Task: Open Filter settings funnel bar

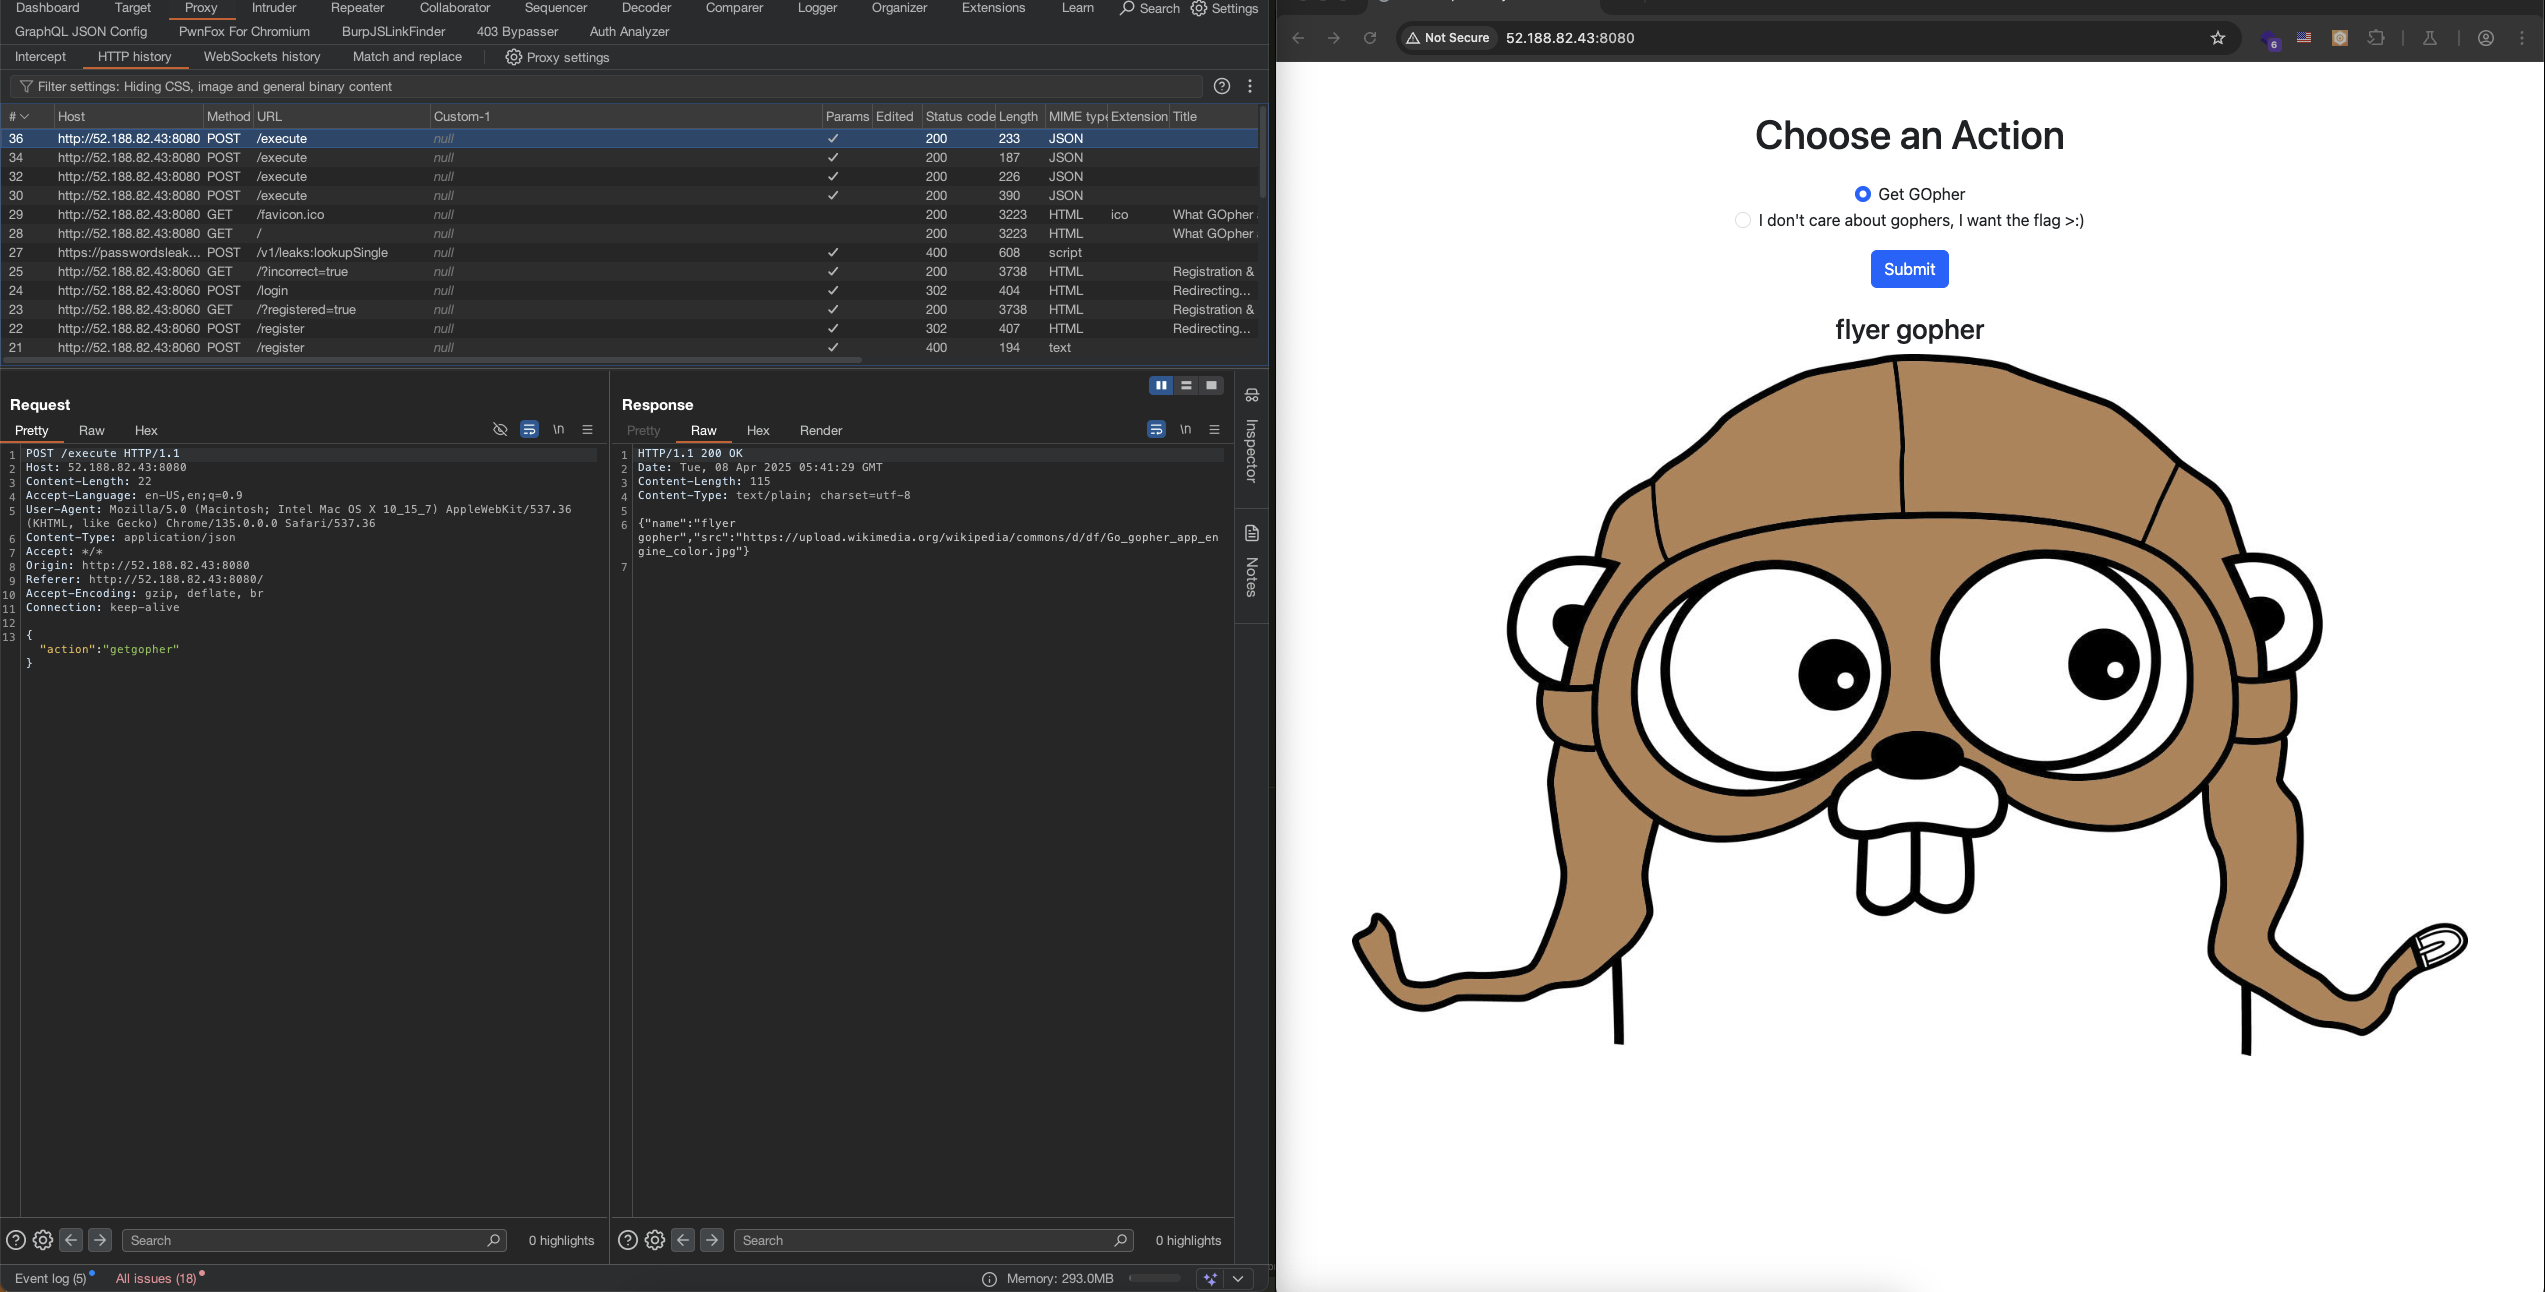Action: click(x=606, y=87)
